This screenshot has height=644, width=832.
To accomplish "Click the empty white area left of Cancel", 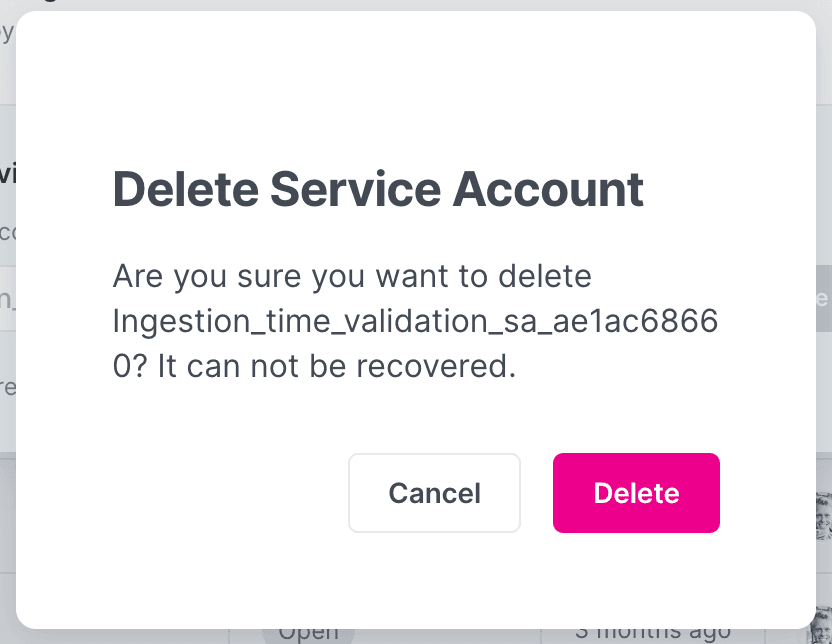I will (x=220, y=493).
